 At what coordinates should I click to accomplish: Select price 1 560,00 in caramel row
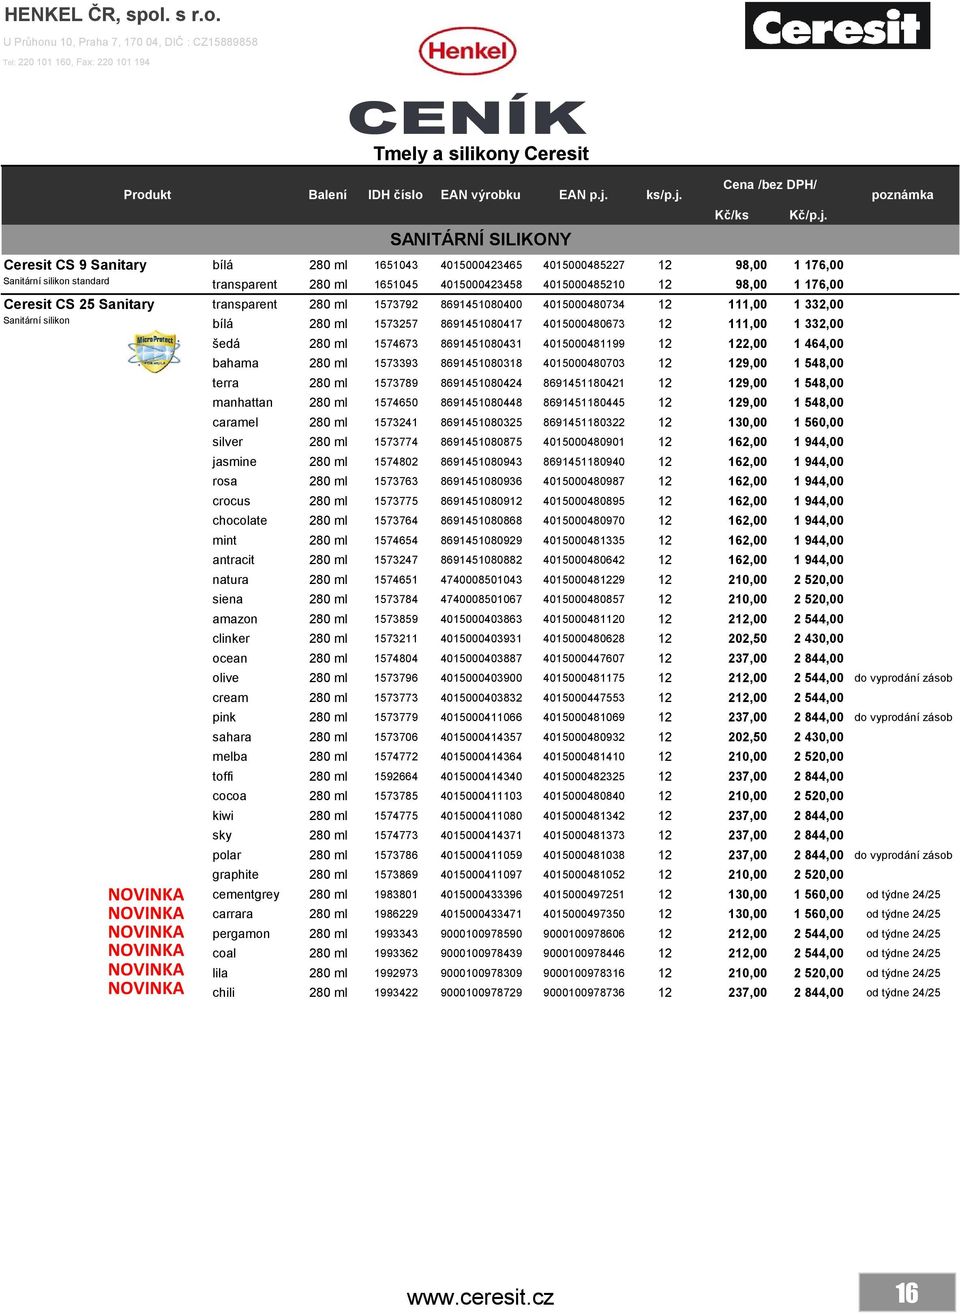coord(818,422)
